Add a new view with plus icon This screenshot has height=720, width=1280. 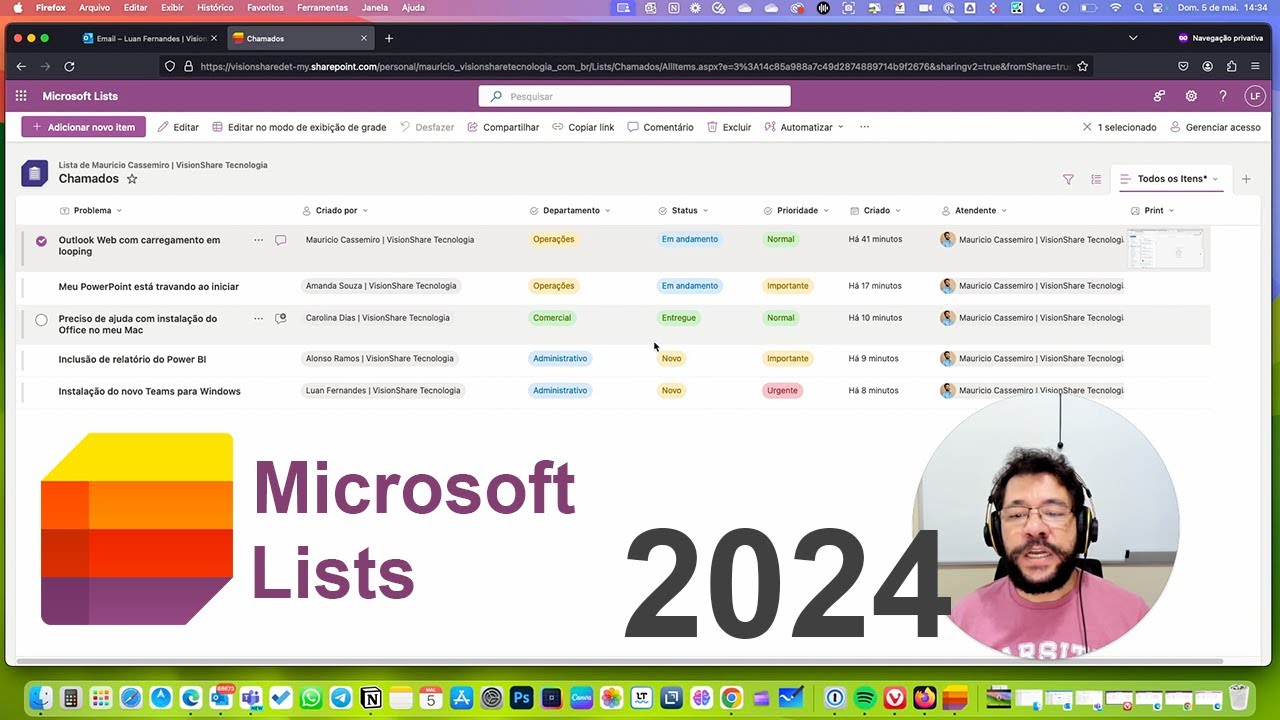point(1246,179)
